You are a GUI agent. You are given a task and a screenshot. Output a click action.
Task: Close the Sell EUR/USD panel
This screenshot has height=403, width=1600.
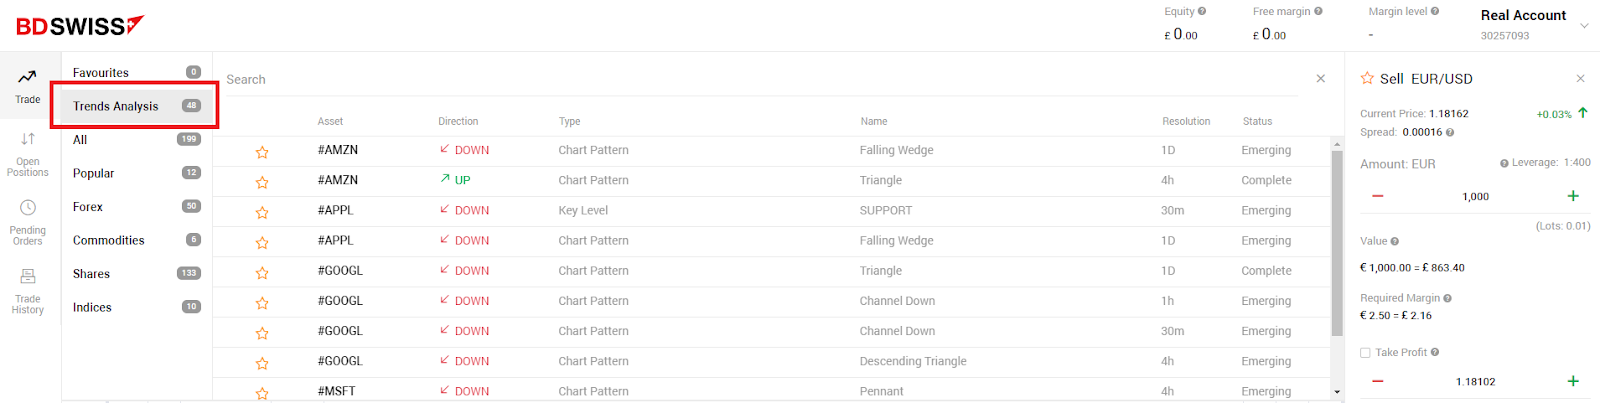click(1580, 78)
